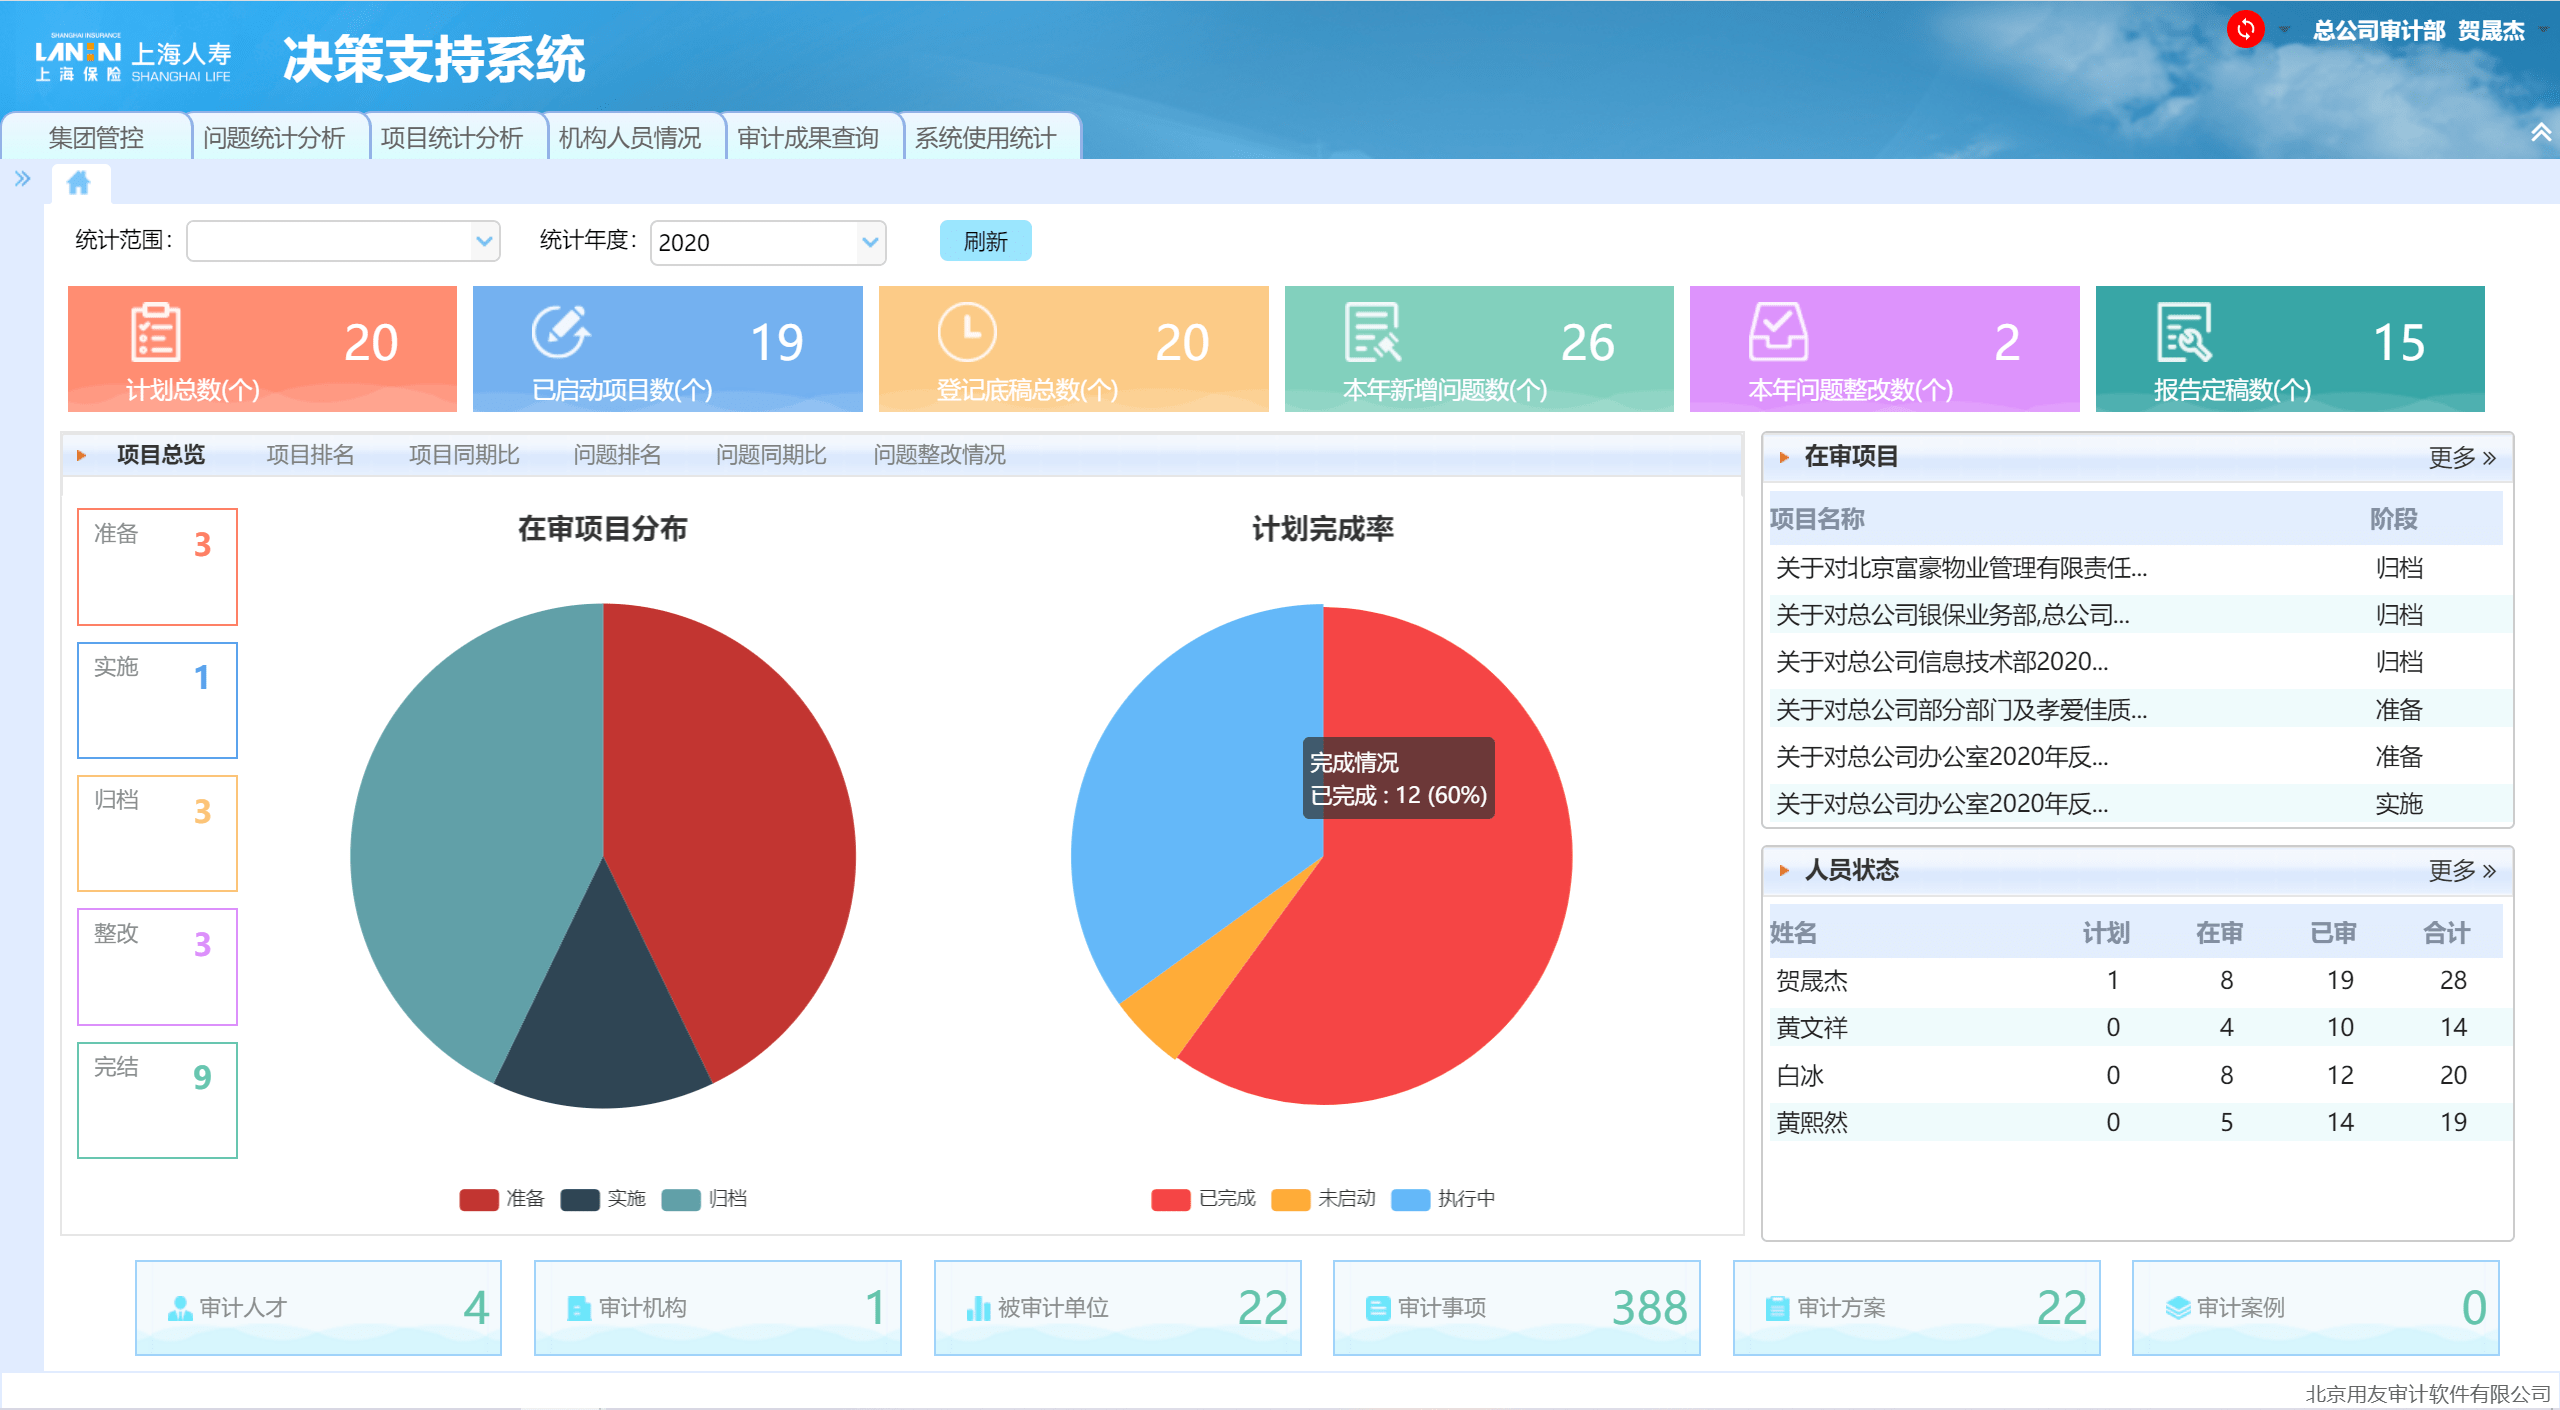Open the 问题统计分析 menu tab
The width and height of the screenshot is (2560, 1410).
click(274, 137)
